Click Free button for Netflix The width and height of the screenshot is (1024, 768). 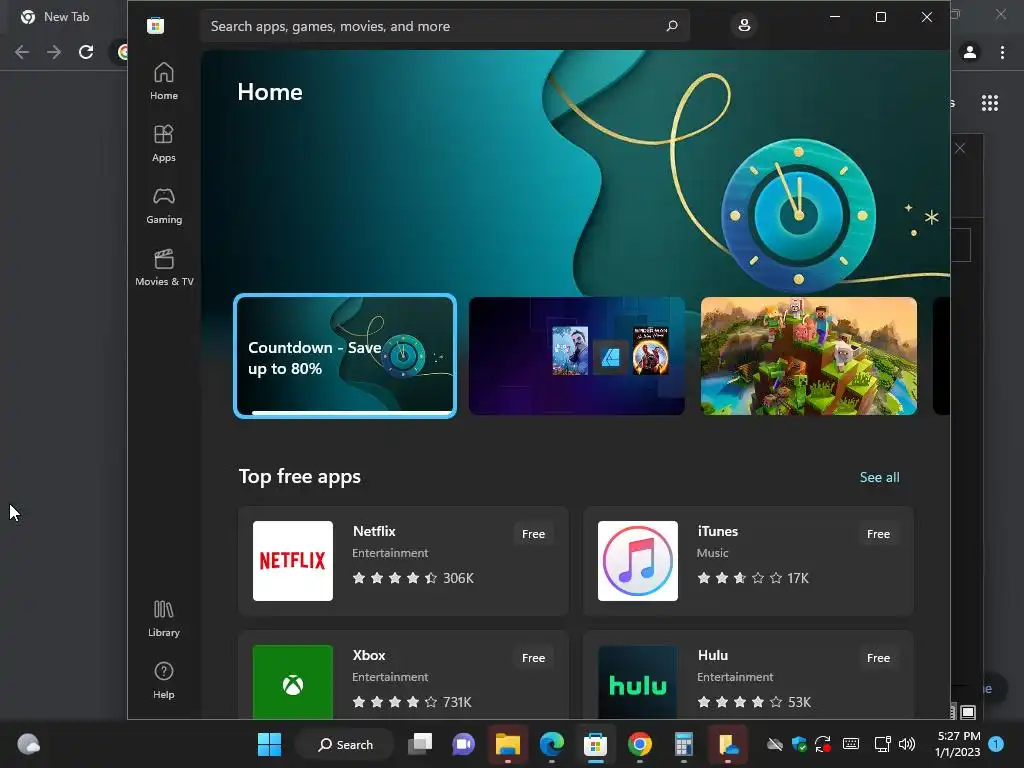[533, 534]
